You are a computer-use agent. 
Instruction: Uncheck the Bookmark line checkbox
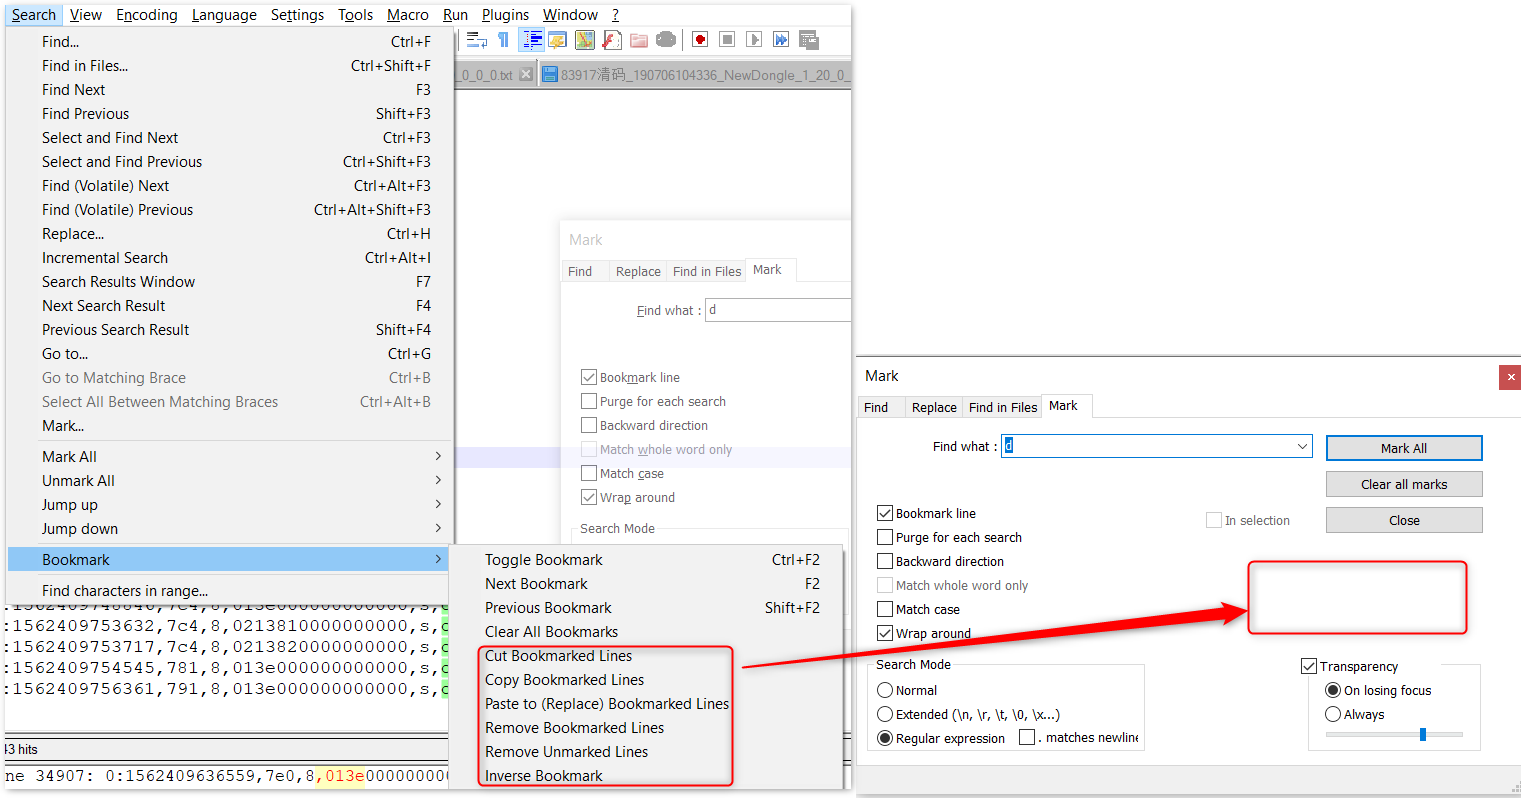885,513
